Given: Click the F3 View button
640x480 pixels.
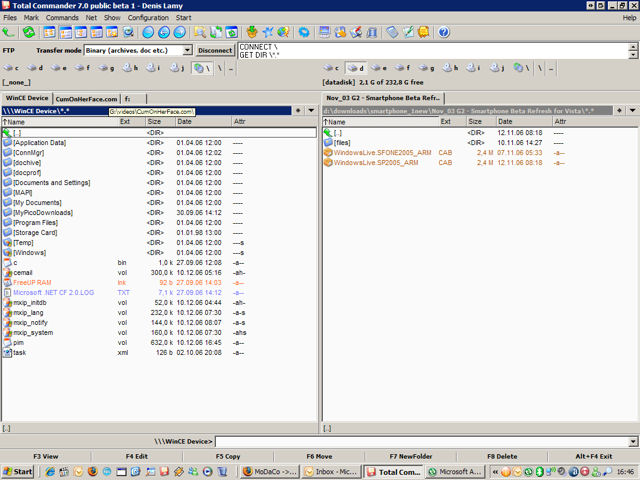Looking at the screenshot, I should click(46, 456).
